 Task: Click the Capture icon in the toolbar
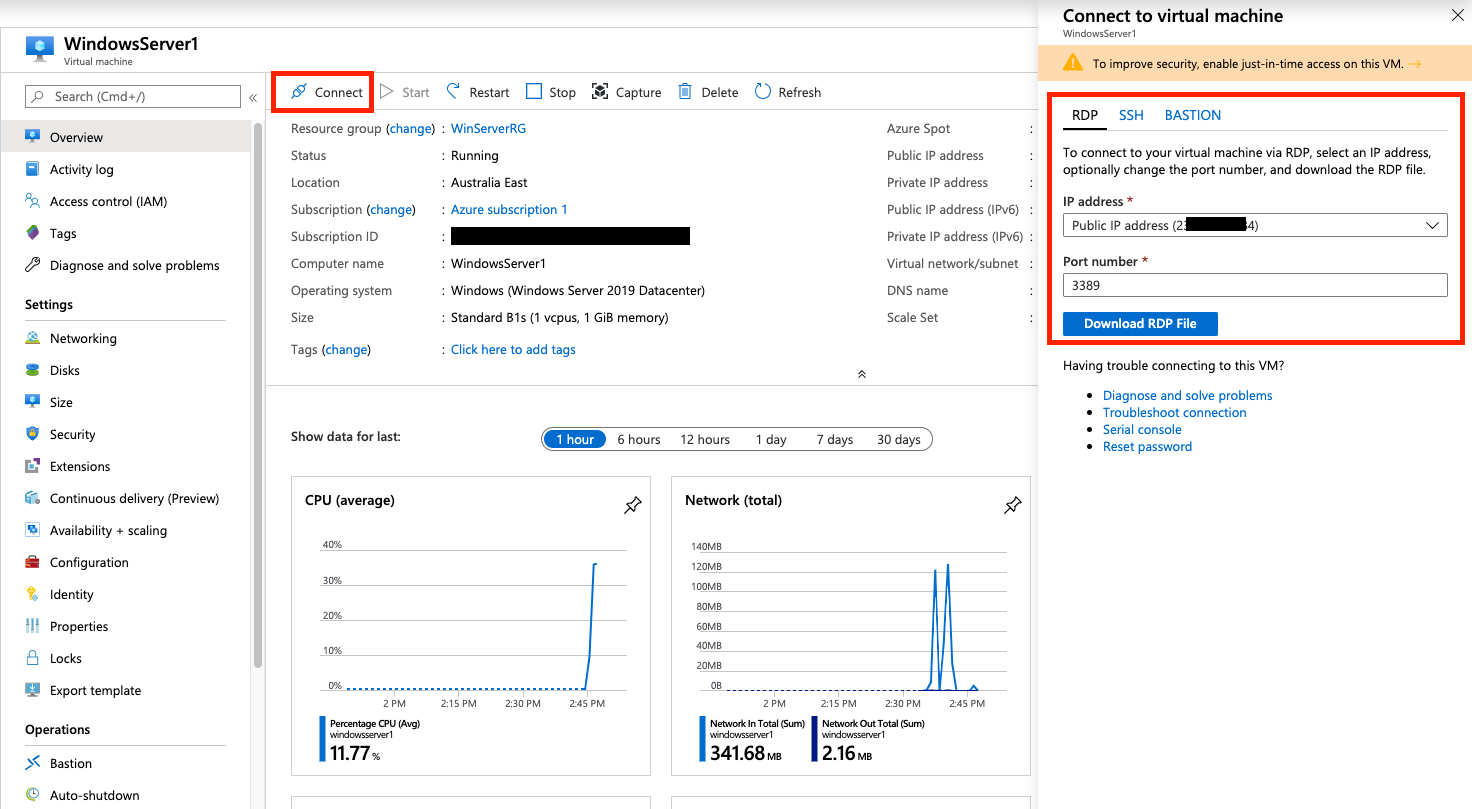point(600,92)
